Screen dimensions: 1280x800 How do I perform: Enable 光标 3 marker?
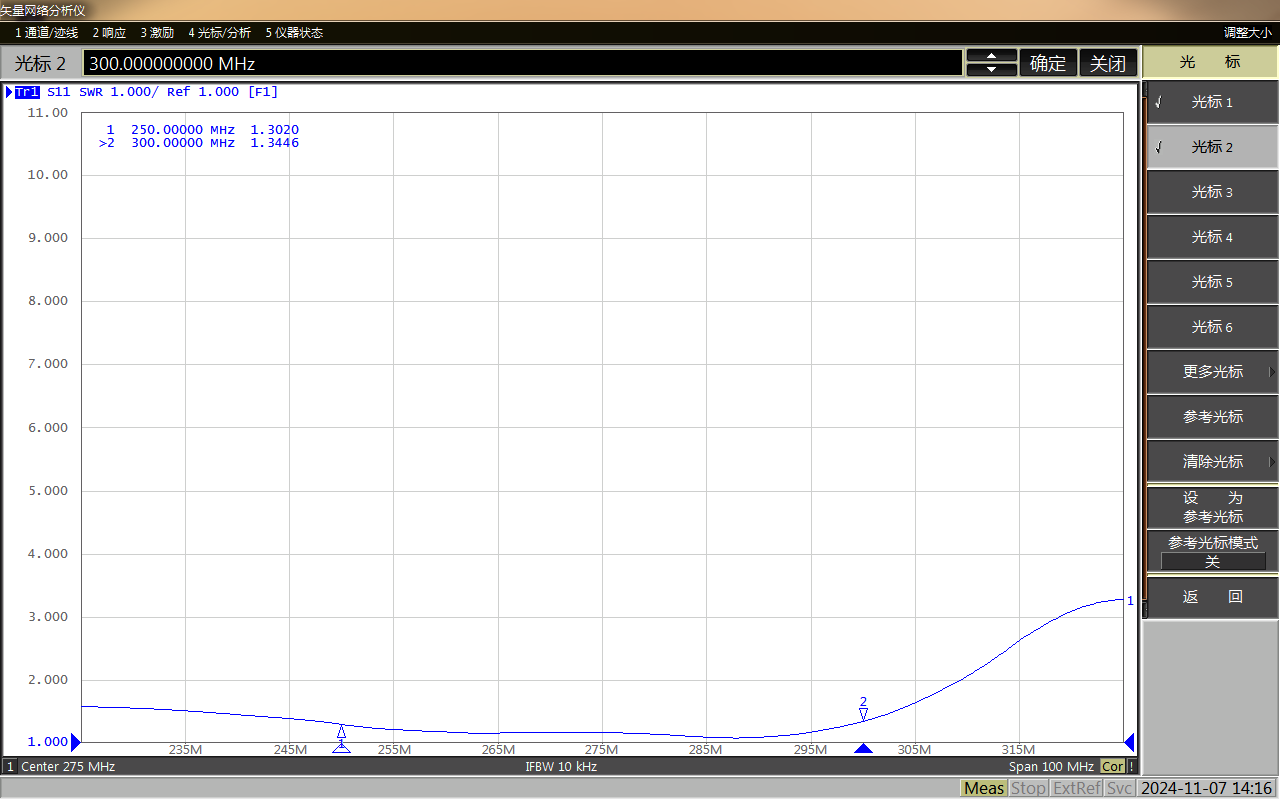click(x=1211, y=192)
